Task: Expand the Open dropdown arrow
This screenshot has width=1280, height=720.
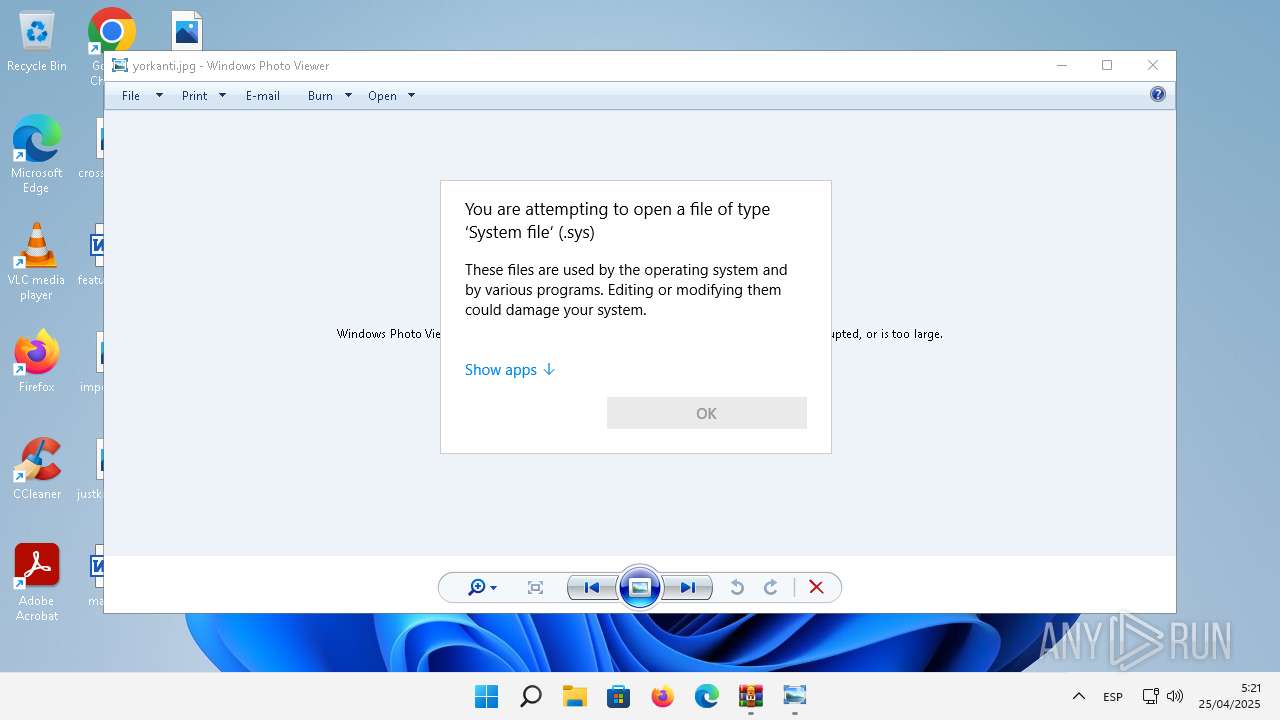Action: coord(411,96)
